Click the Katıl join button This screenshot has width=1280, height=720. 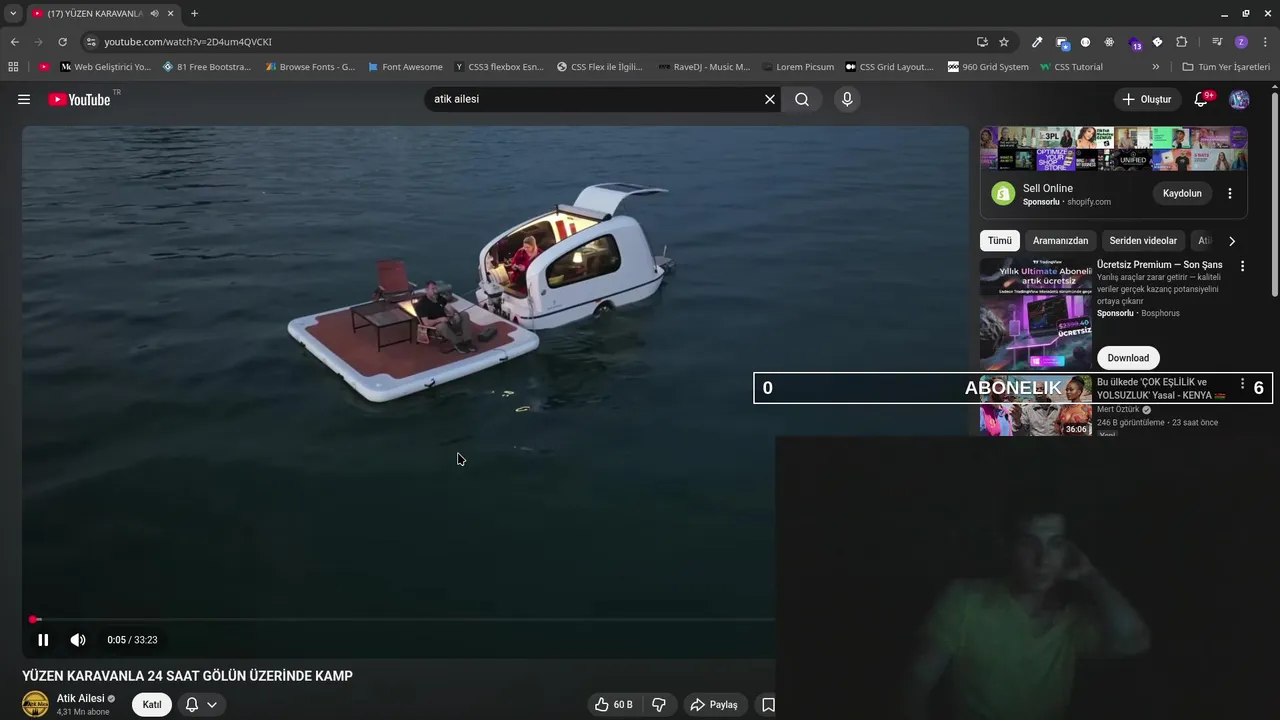152,705
